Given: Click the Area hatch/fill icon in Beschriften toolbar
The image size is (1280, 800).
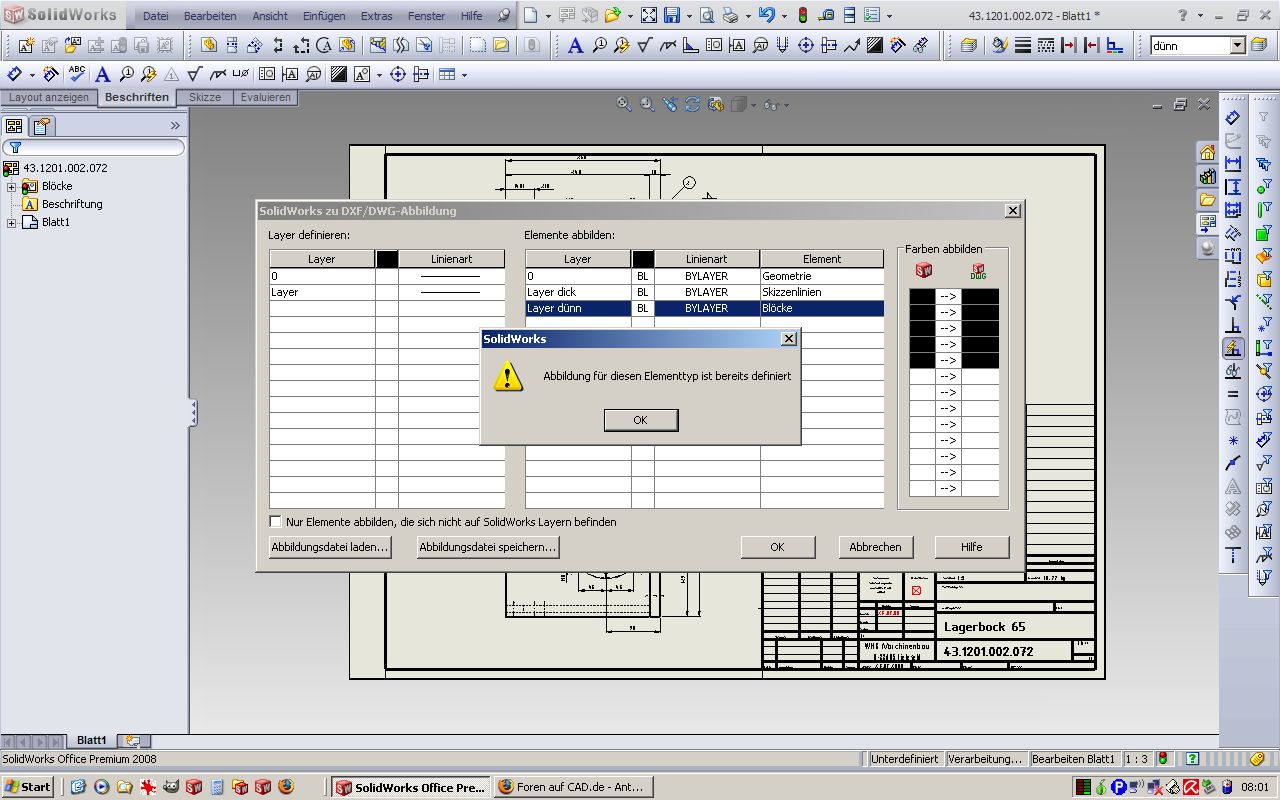Looking at the screenshot, I should pyautogui.click(x=338, y=75).
